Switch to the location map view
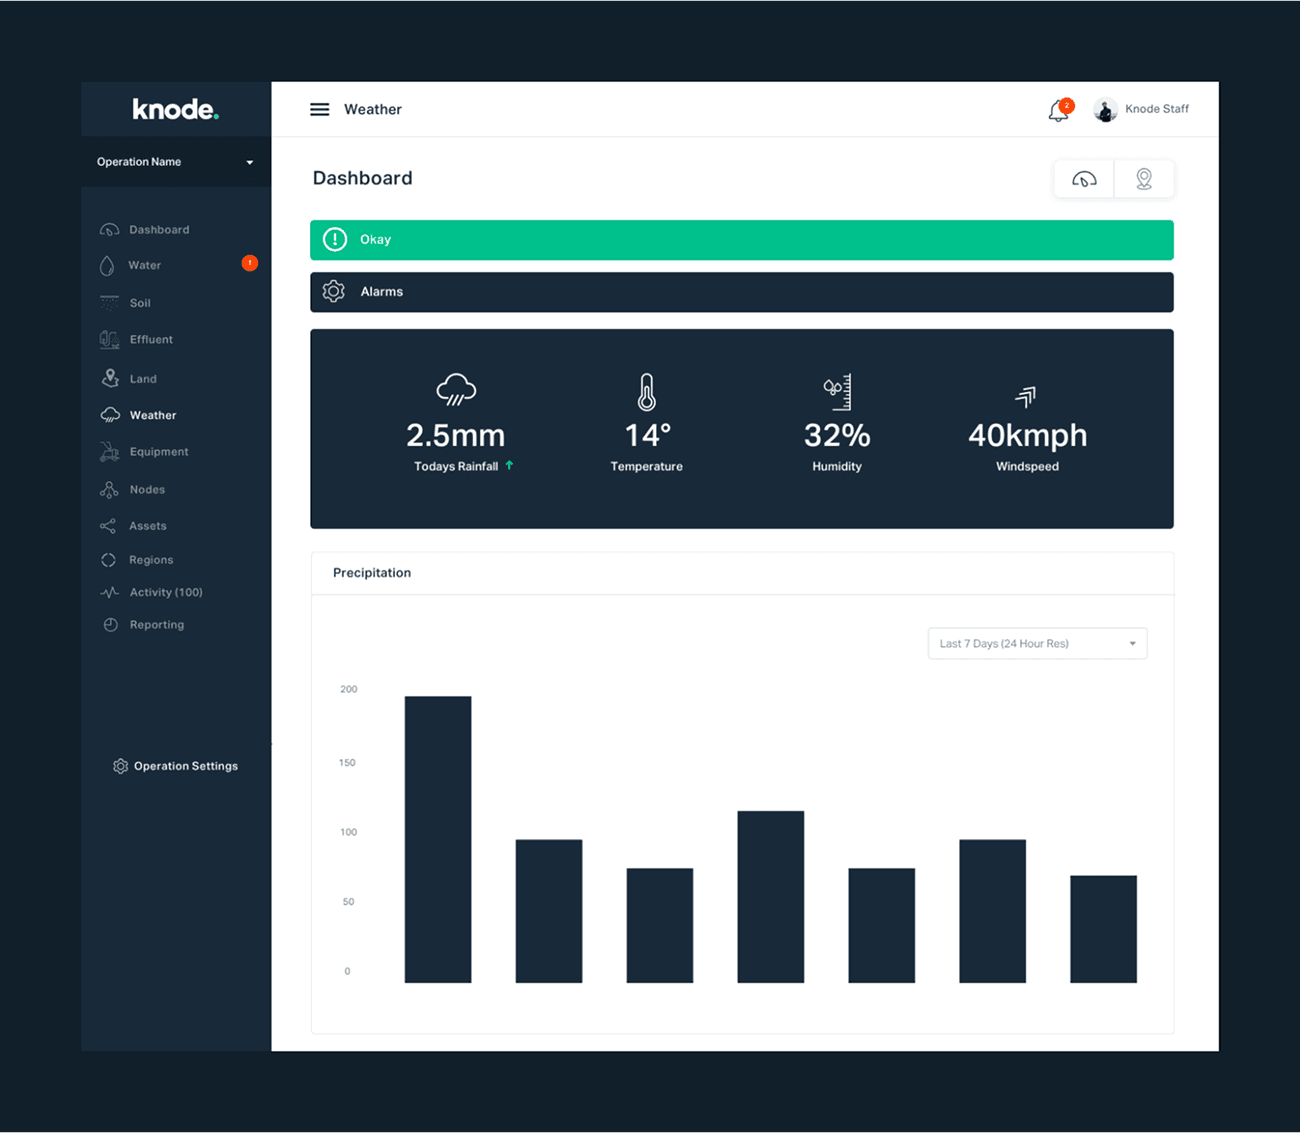Screen dimensions: 1300x1133 click(1144, 178)
